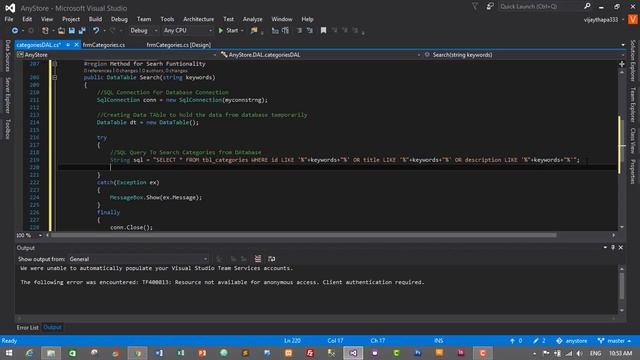The width and height of the screenshot is (640, 360).
Task: Click the Clear All output icon
Action: click(258, 259)
